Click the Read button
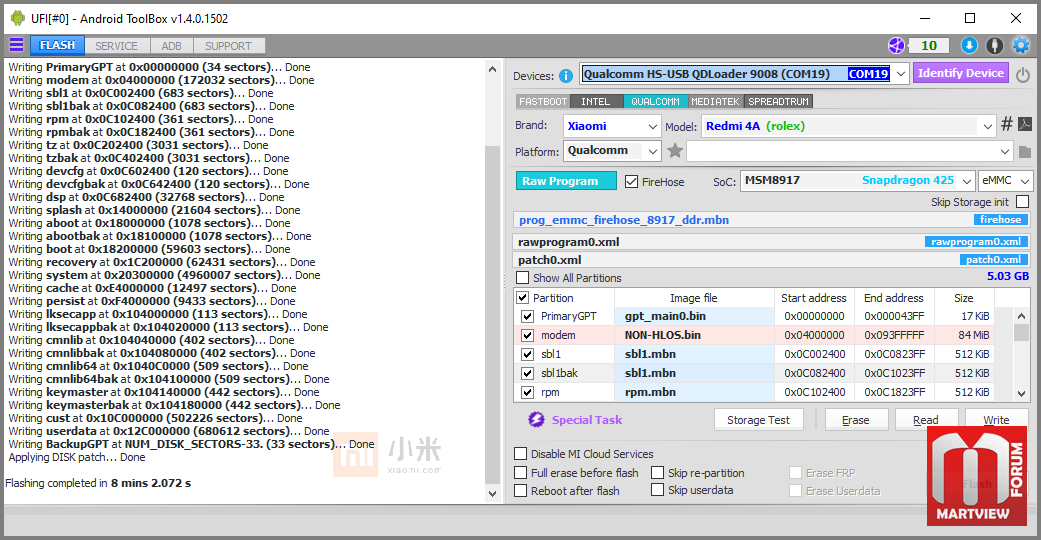Viewport: 1041px width, 540px height. click(925, 420)
